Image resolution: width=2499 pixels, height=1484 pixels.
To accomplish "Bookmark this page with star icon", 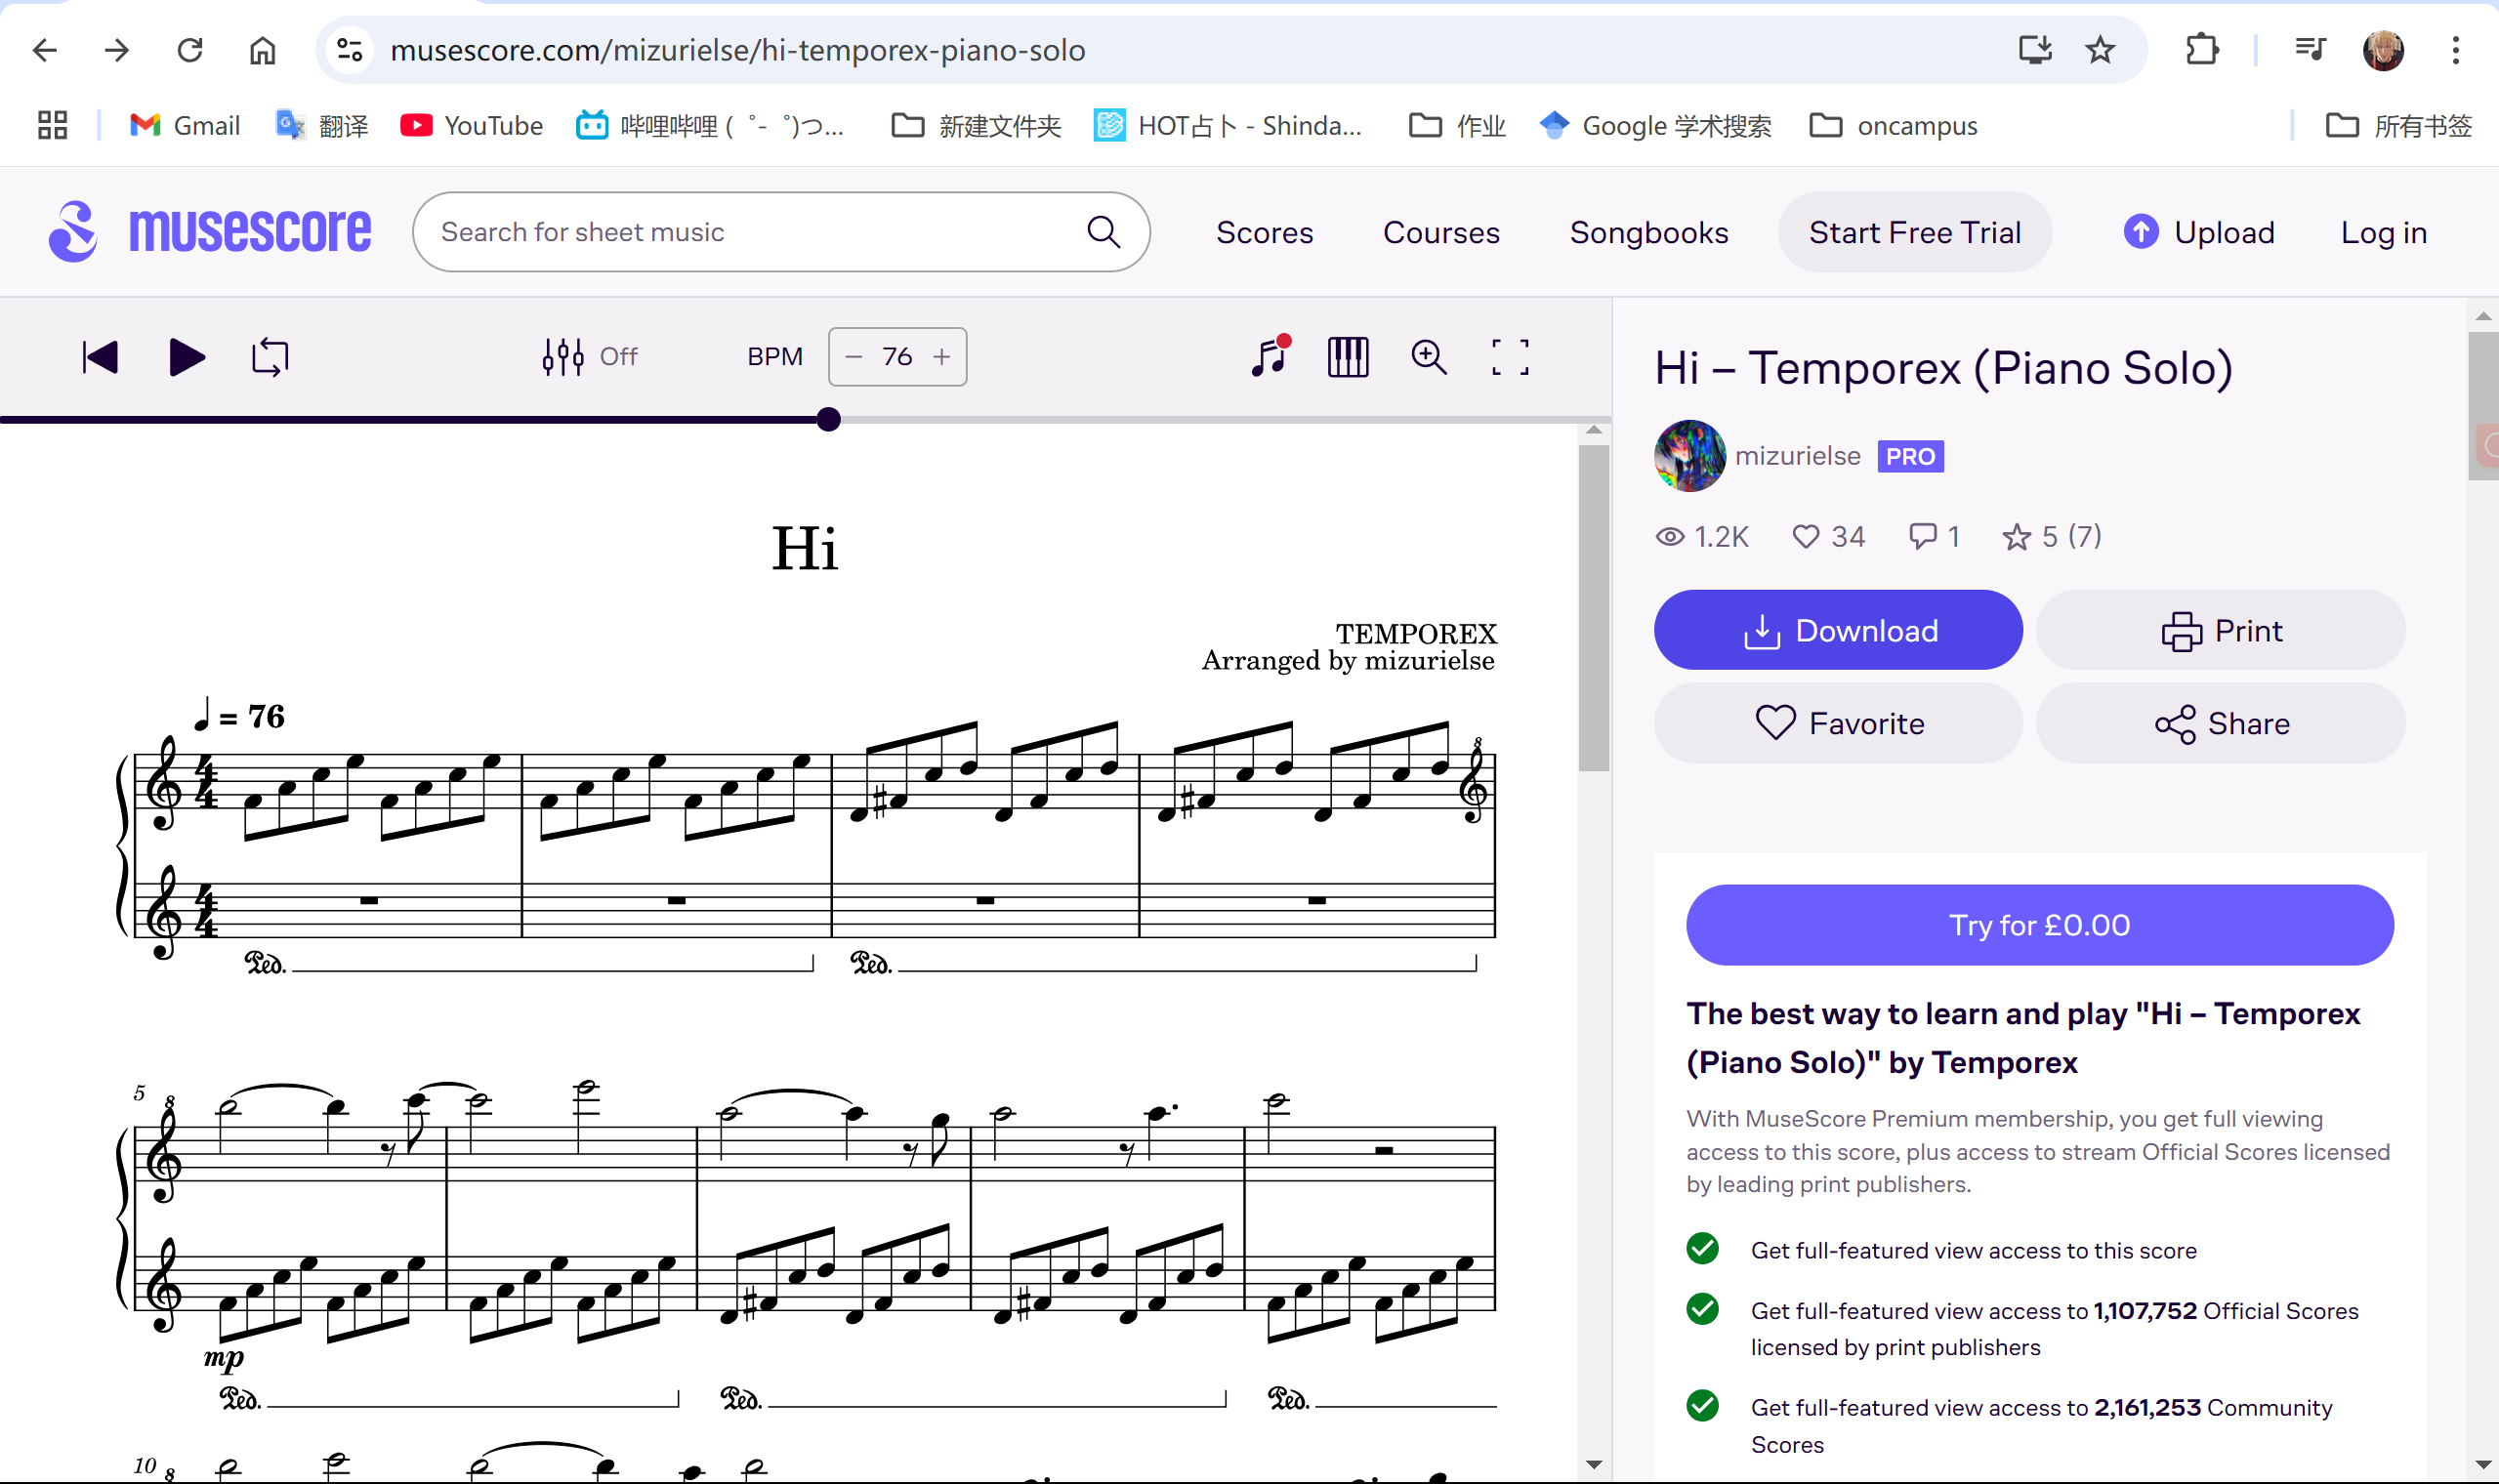I will pos(2100,50).
